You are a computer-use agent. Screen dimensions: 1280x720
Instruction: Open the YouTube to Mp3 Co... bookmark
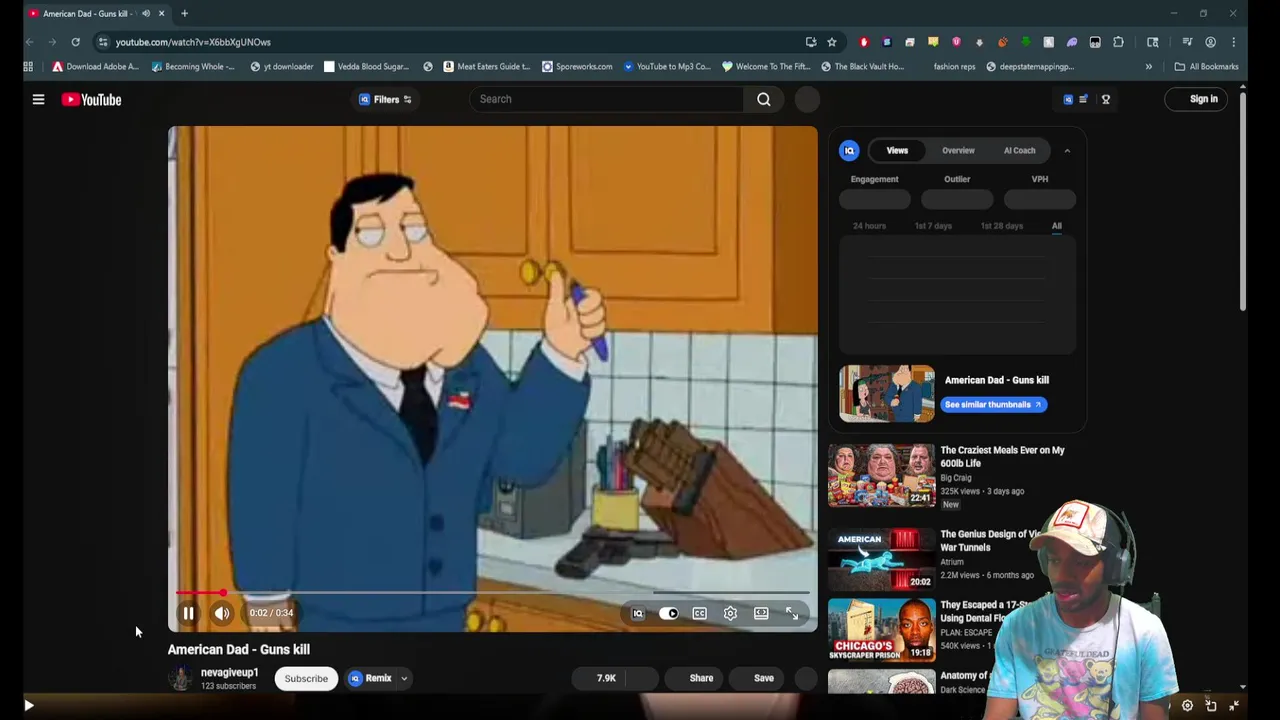click(x=666, y=66)
